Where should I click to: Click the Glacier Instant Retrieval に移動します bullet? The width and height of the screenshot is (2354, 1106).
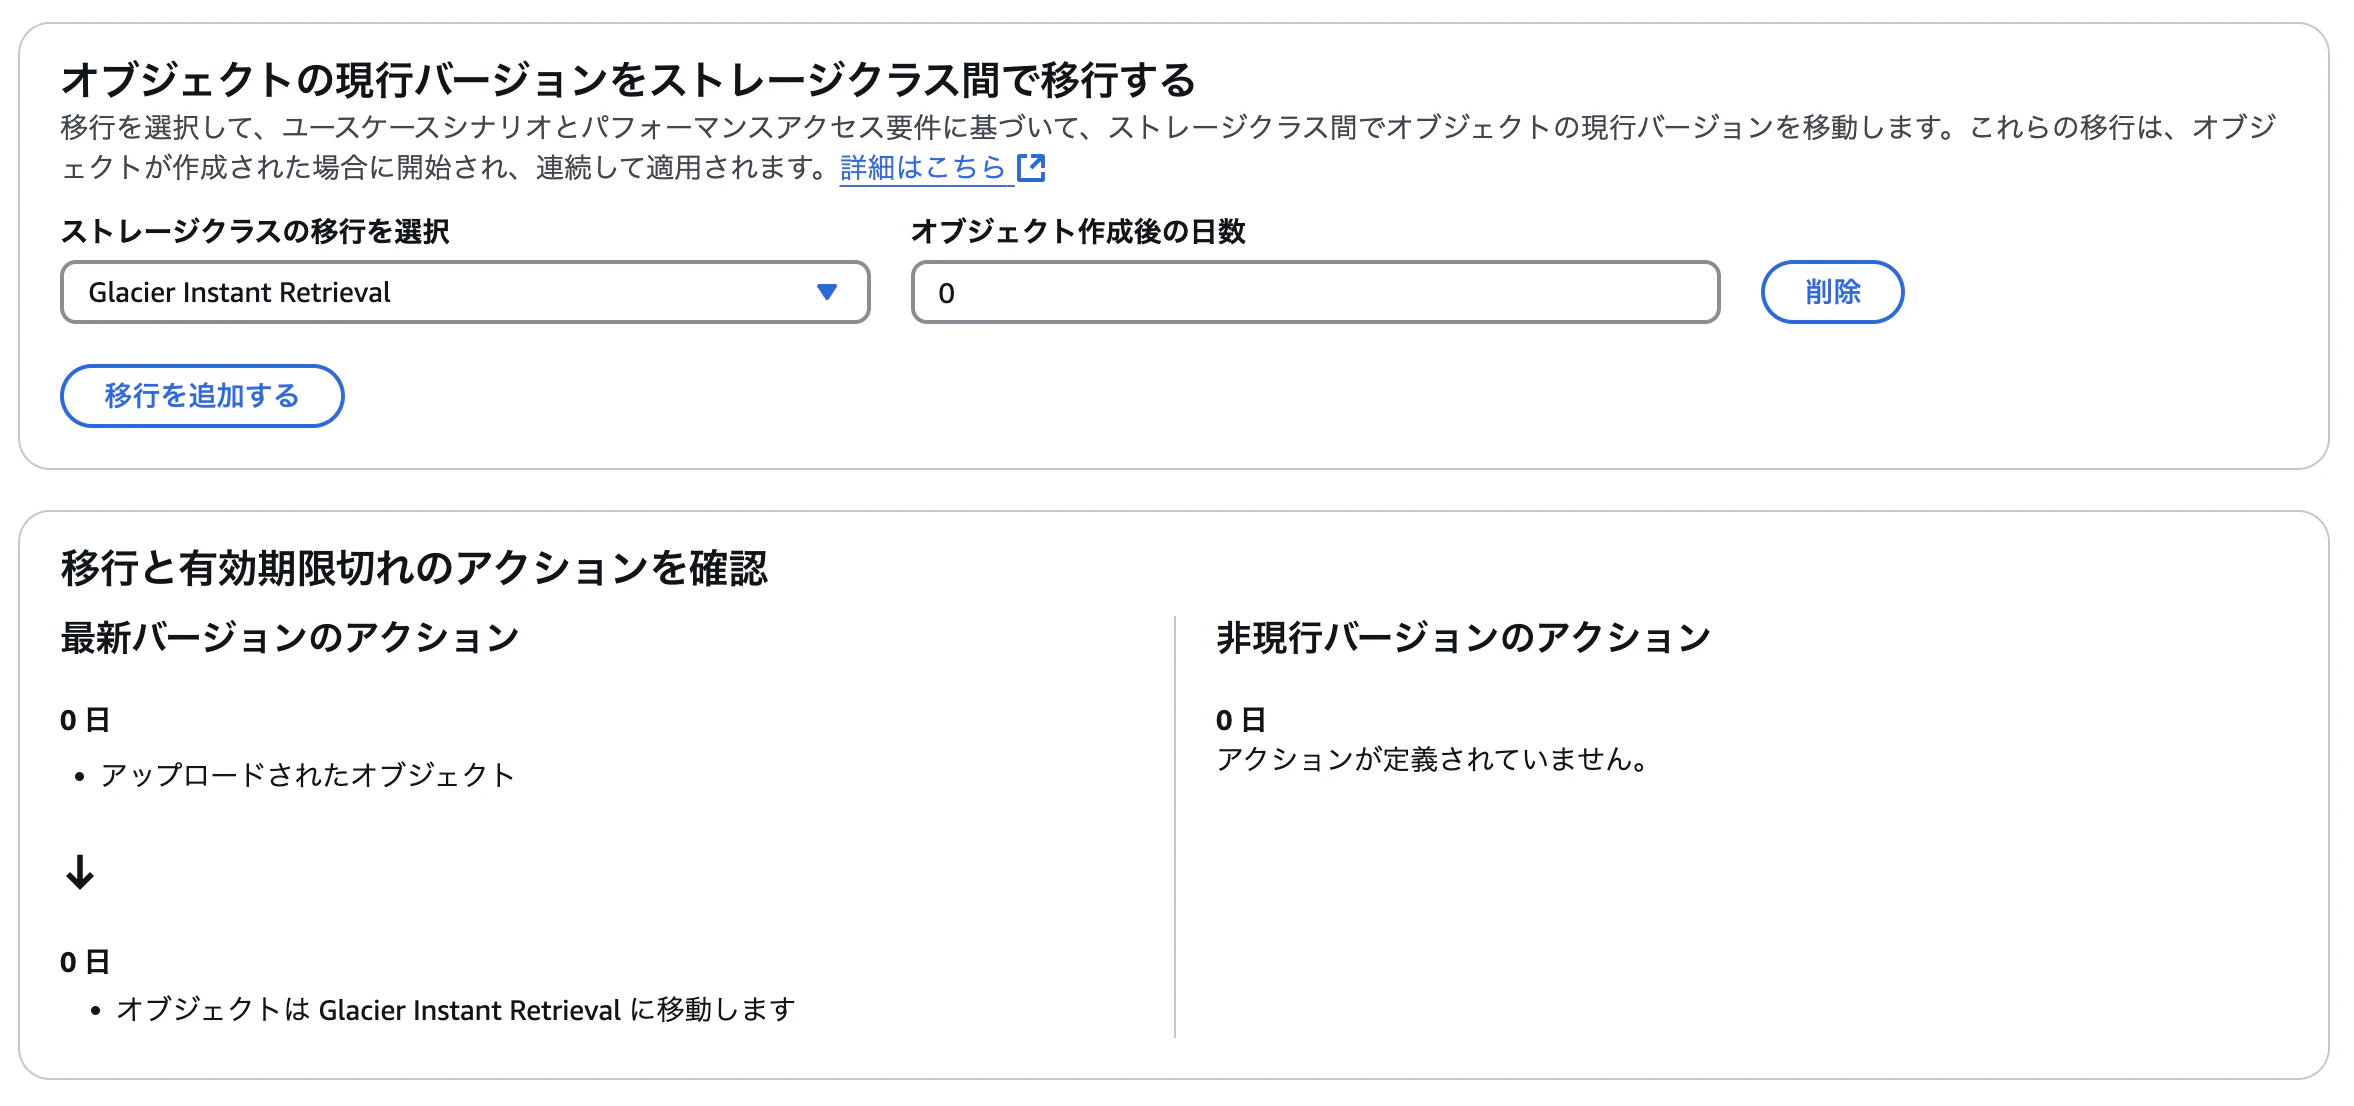[455, 1010]
